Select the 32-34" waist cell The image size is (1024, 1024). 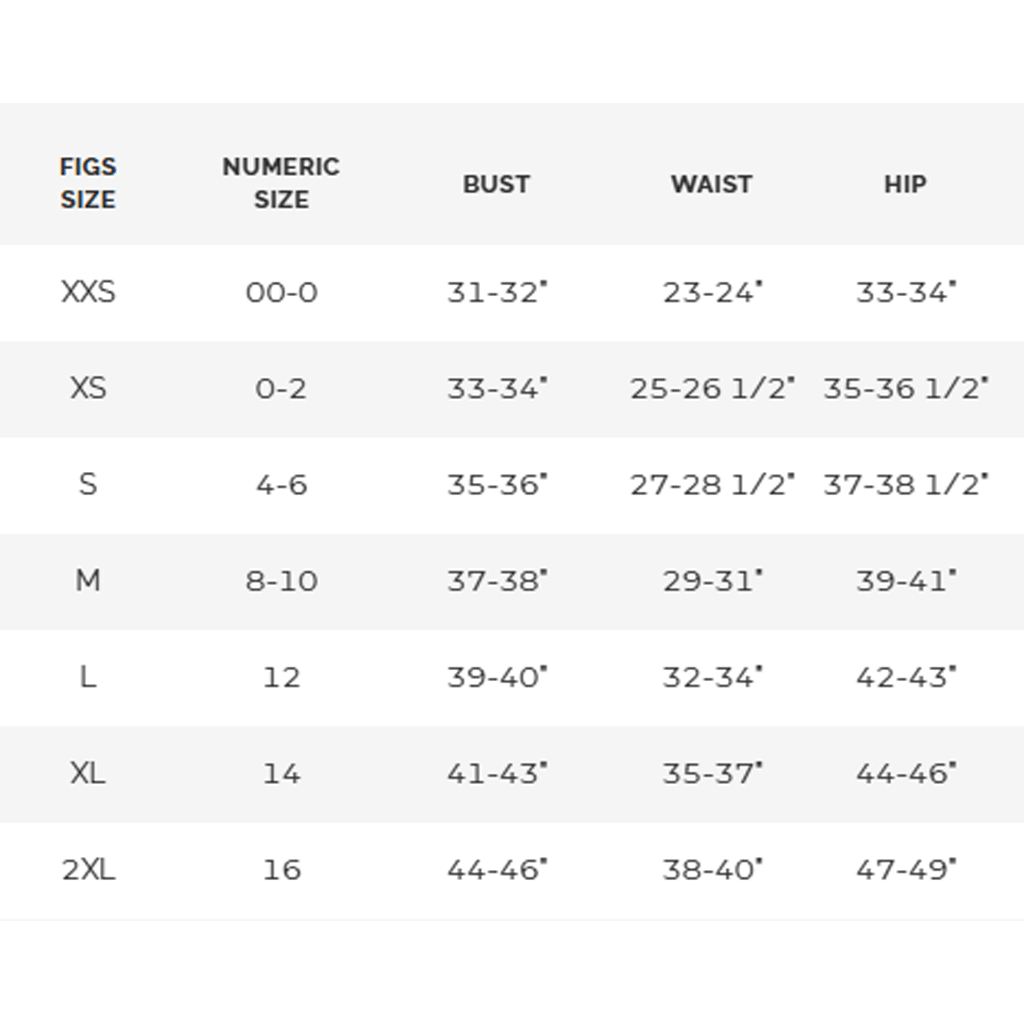point(712,677)
